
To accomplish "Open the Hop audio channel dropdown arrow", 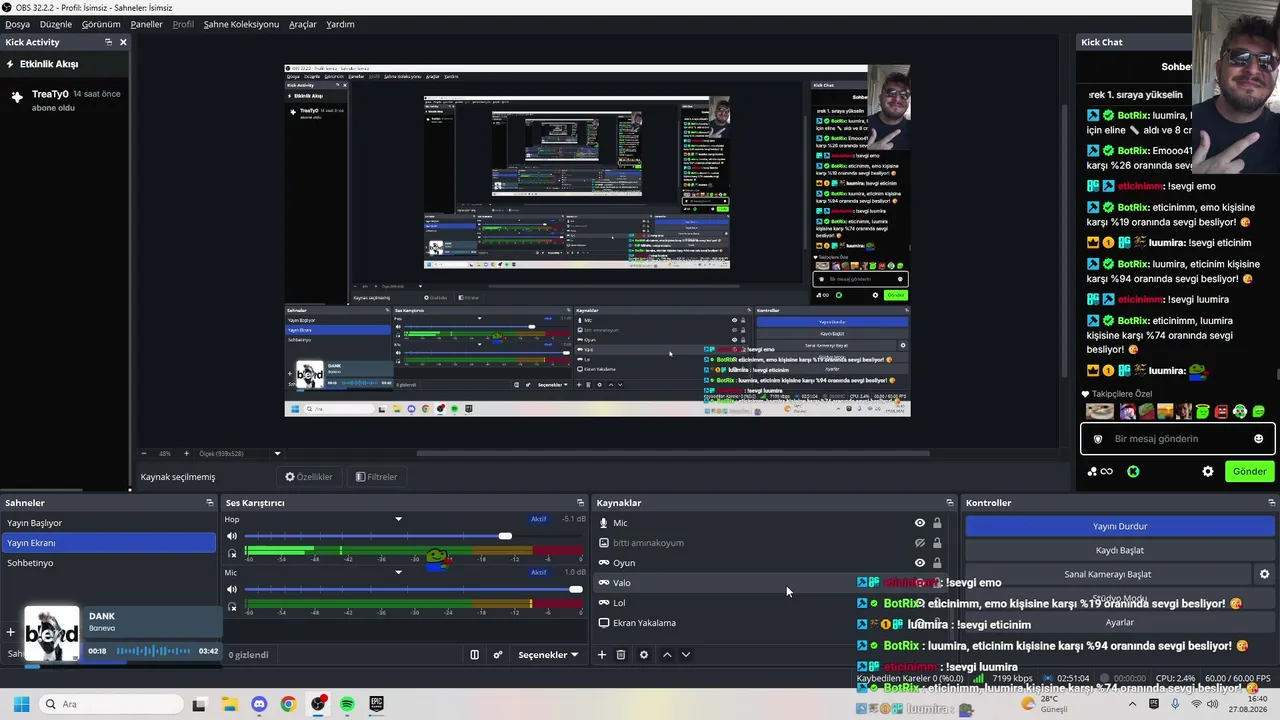I will (398, 519).
